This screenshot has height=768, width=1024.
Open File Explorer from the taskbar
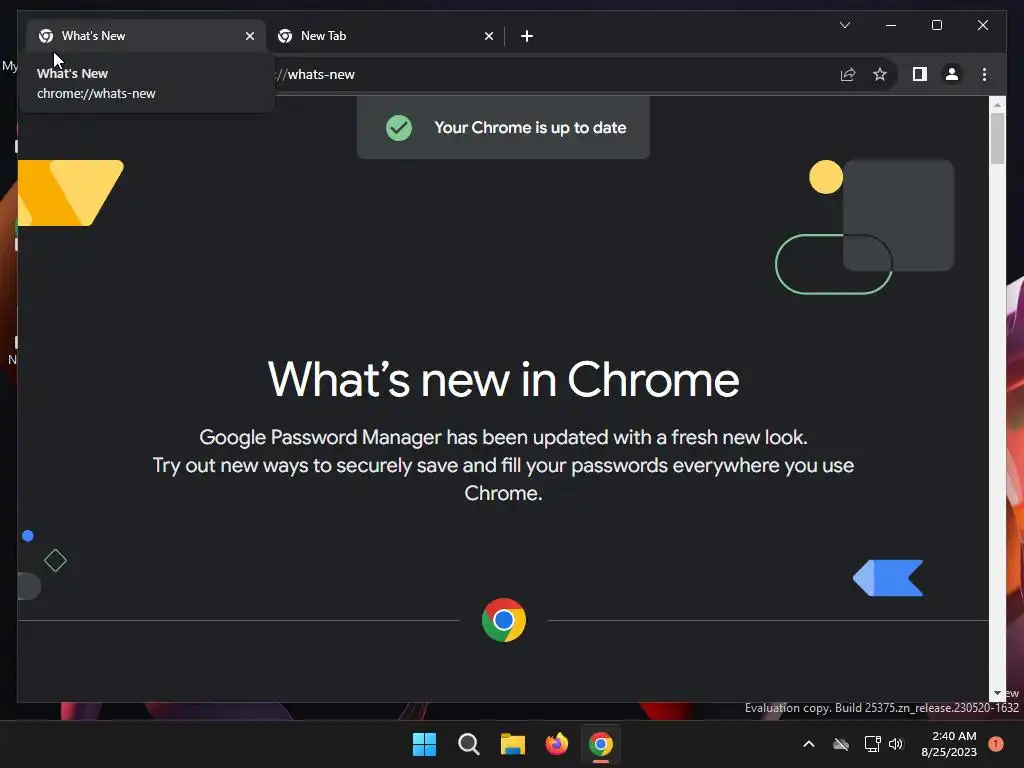(513, 744)
